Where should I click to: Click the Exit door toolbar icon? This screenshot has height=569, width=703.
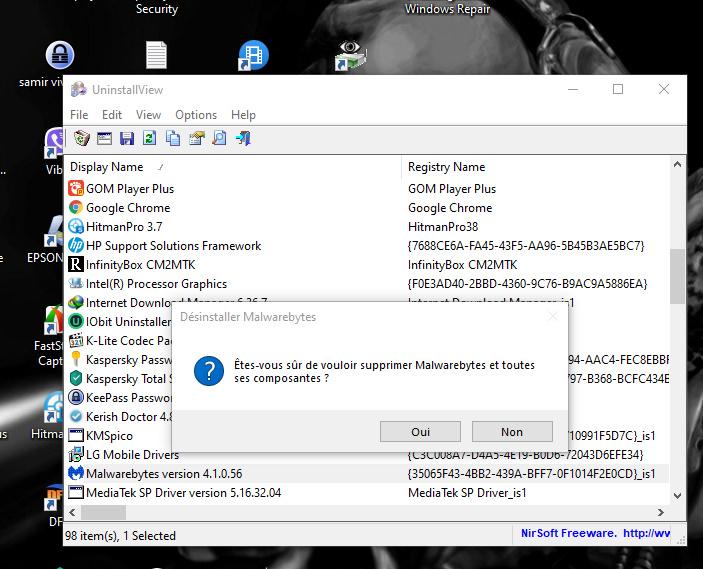click(243, 138)
